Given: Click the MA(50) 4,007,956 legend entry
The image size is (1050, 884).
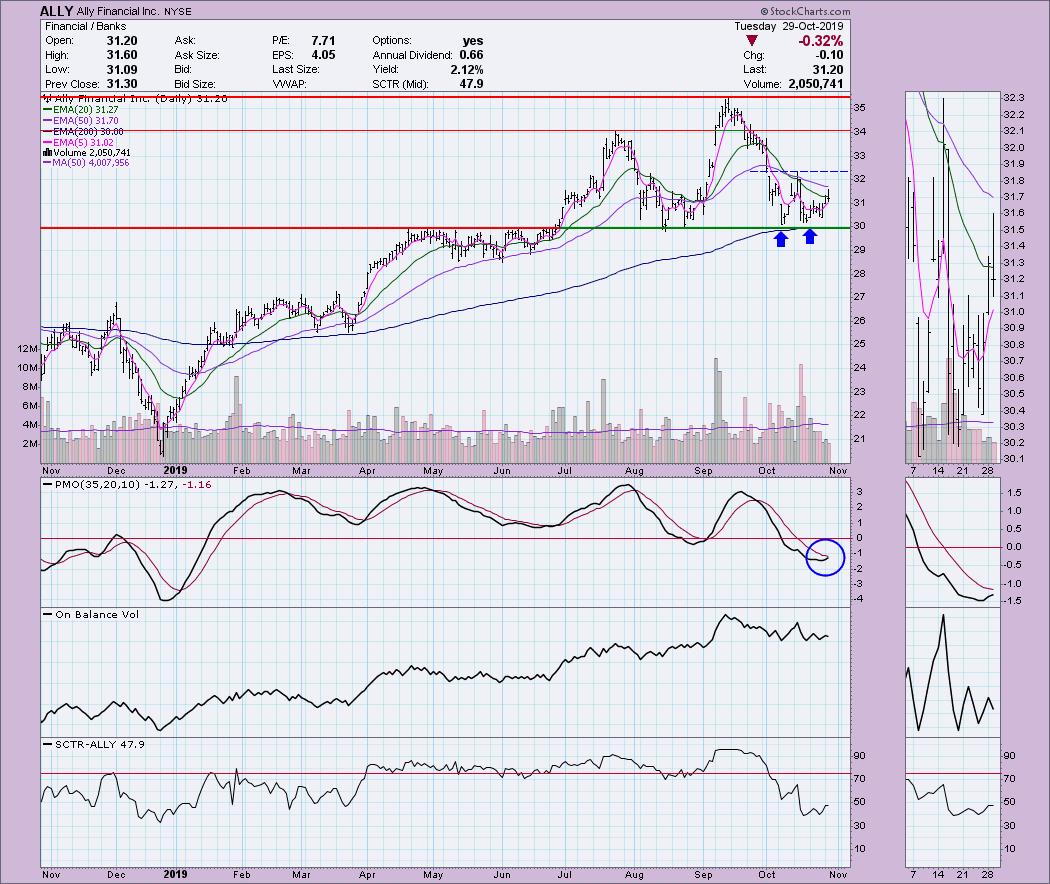Looking at the screenshot, I should pos(86,163).
